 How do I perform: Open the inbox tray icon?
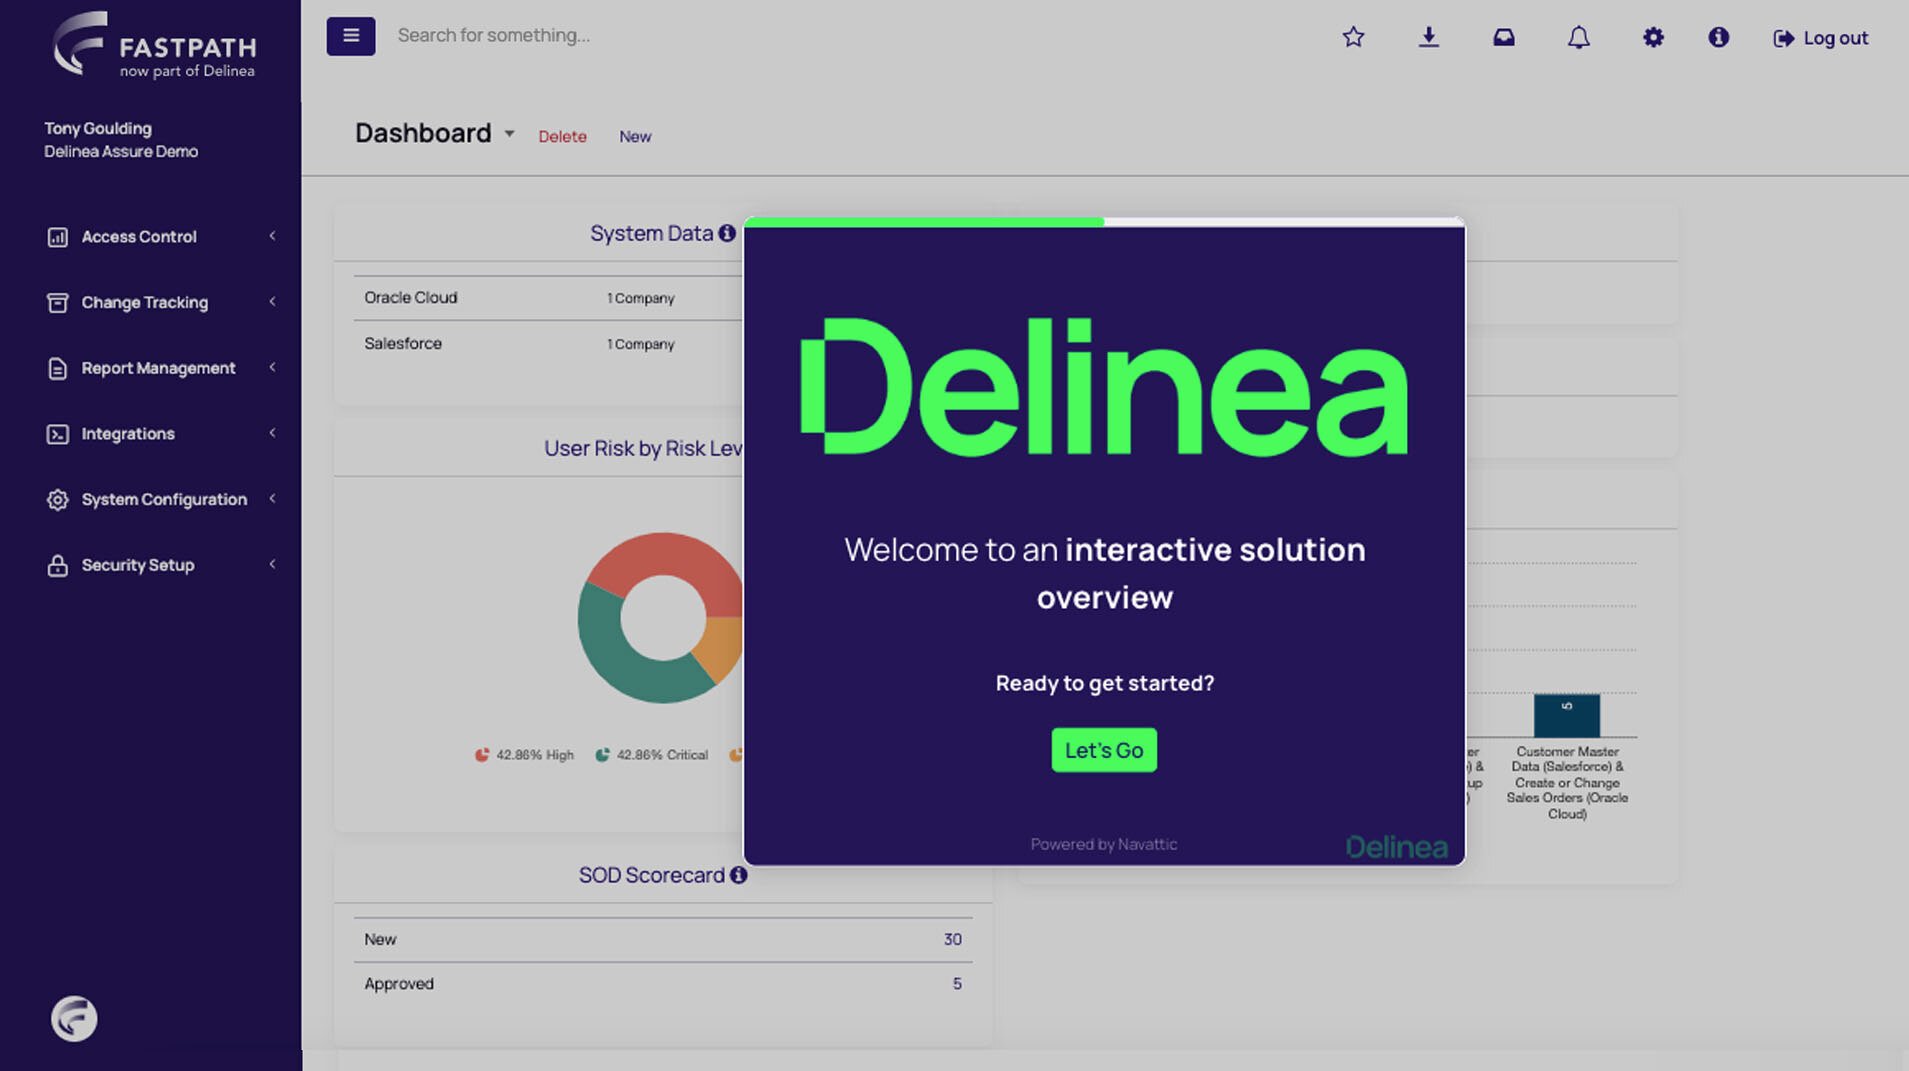1503,37
